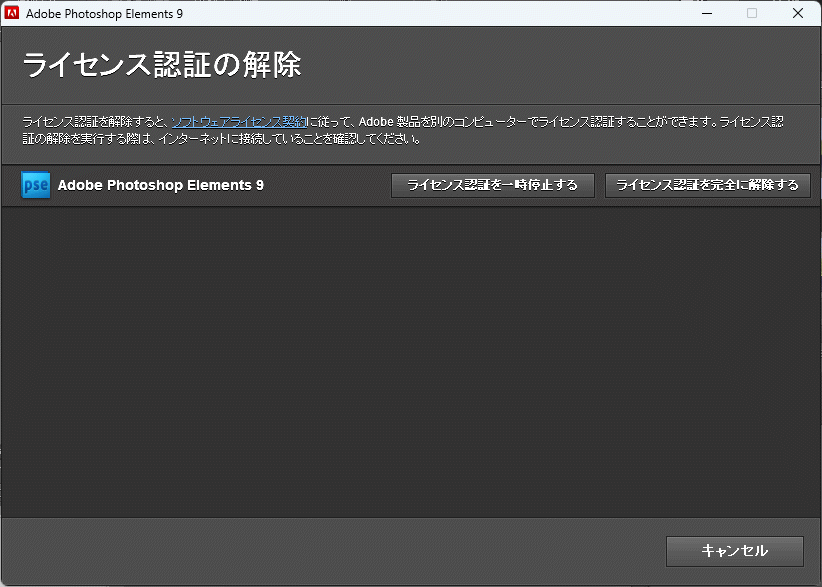Click the Adobe logo in title bar
This screenshot has height=587, width=822.
tap(13, 13)
